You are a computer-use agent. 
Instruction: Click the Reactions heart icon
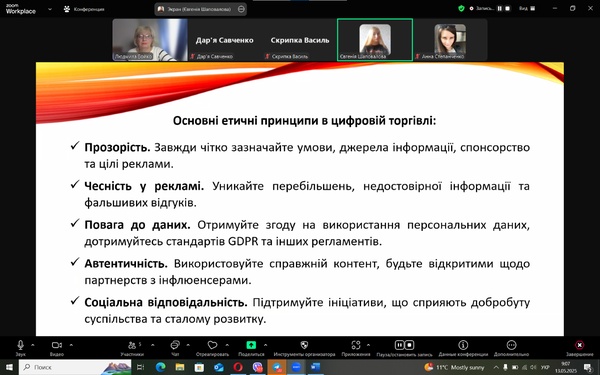pyautogui.click(x=212, y=347)
